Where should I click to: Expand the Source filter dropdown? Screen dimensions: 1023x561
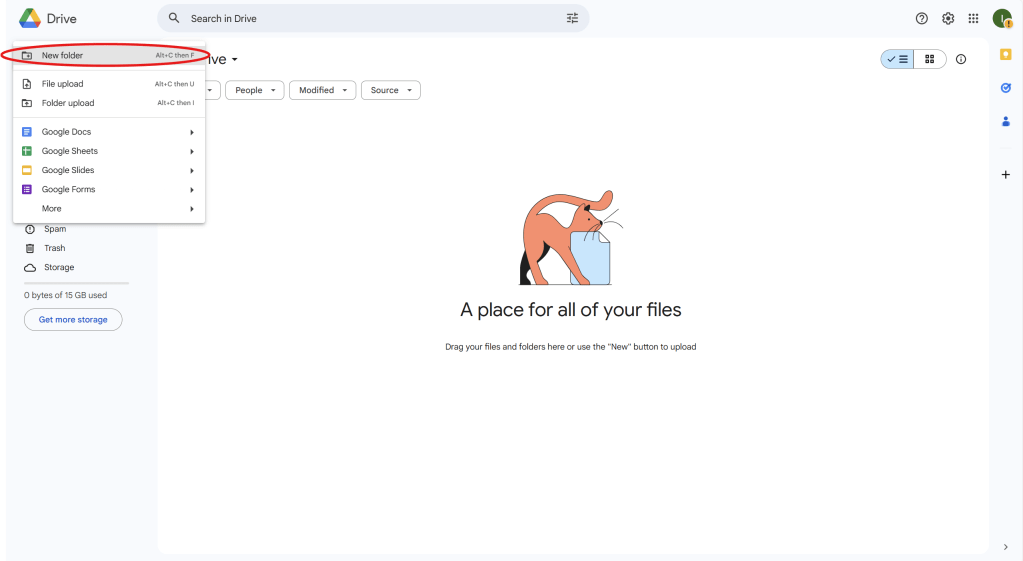point(390,90)
